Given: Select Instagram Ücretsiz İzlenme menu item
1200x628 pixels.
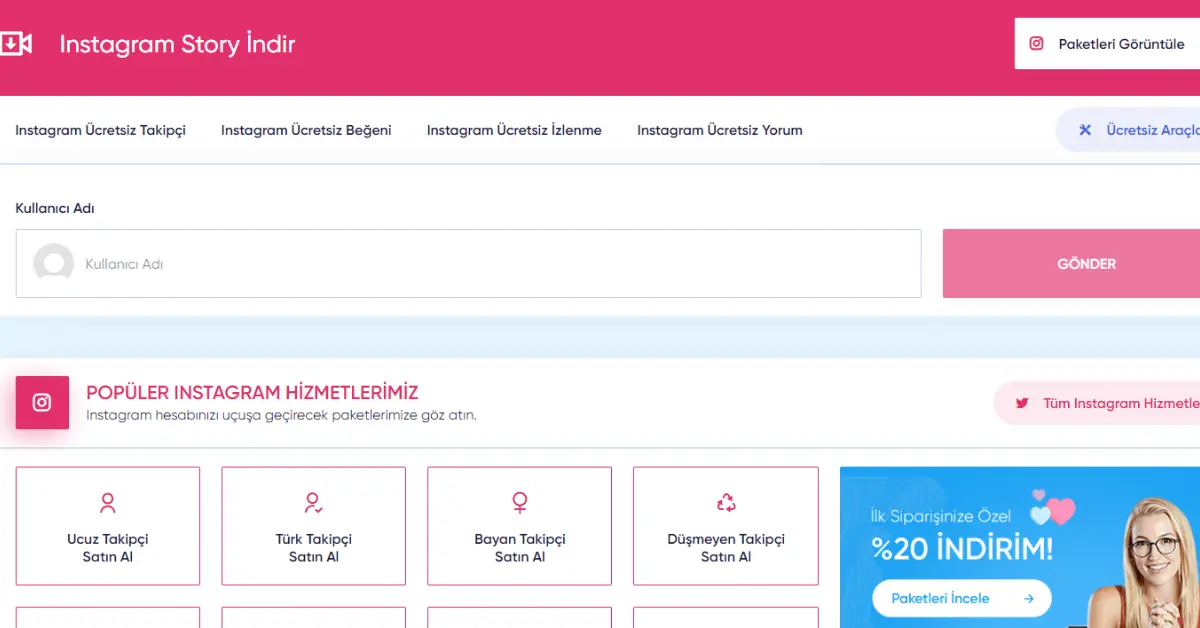Looking at the screenshot, I should point(514,130).
